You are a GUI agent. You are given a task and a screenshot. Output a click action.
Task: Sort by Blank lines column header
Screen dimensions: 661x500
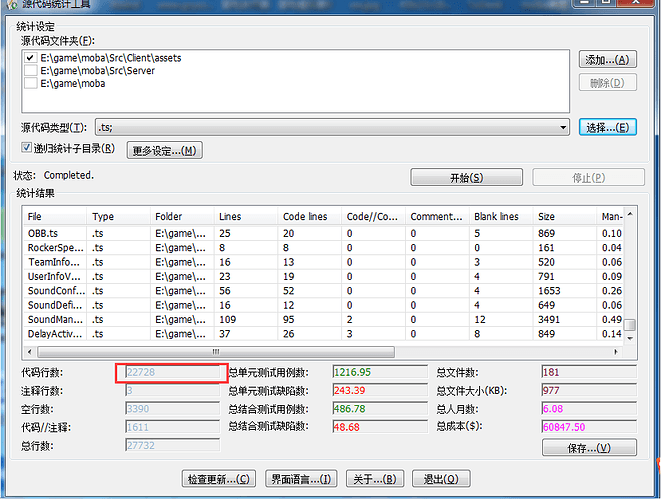coord(501,216)
